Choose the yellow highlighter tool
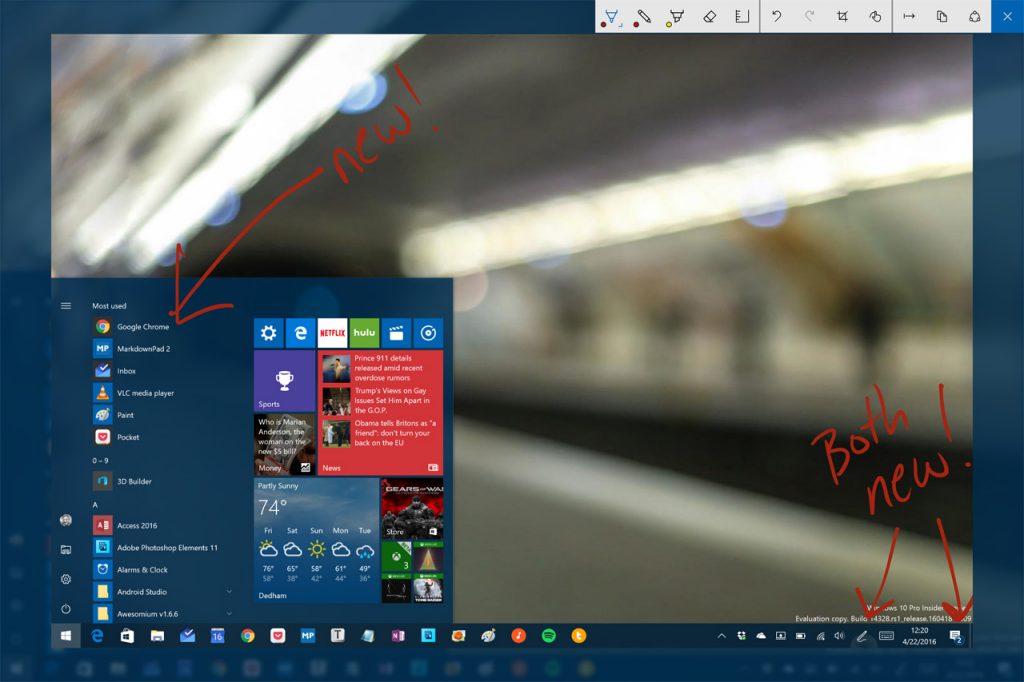This screenshot has width=1024, height=682. click(677, 16)
